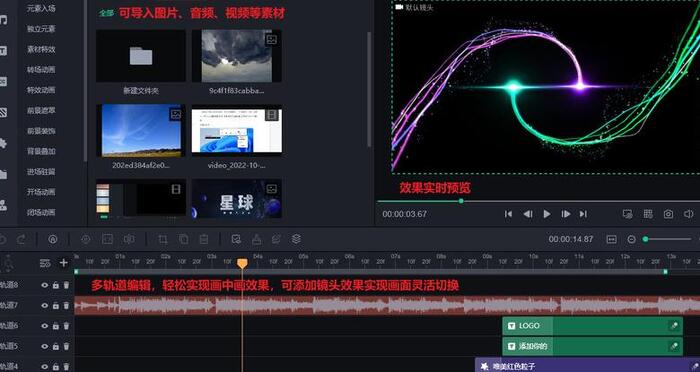Open the layers stack icon in toolbar
The width and height of the screenshot is (700, 372).
point(296,239)
